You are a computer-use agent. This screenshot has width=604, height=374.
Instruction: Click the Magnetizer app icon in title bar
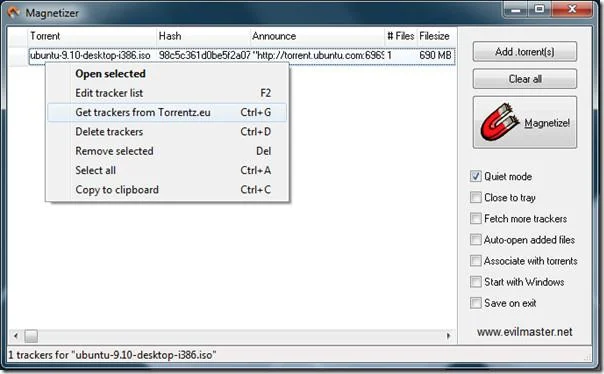[x=13, y=12]
